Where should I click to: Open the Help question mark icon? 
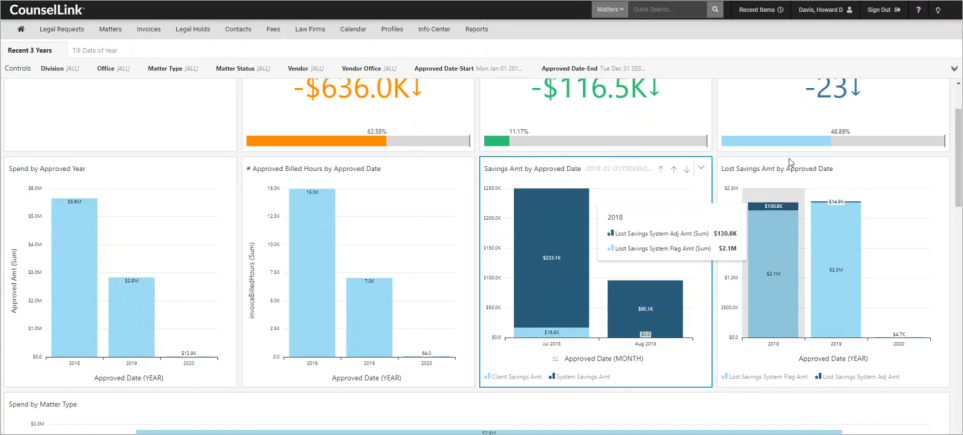(x=918, y=10)
